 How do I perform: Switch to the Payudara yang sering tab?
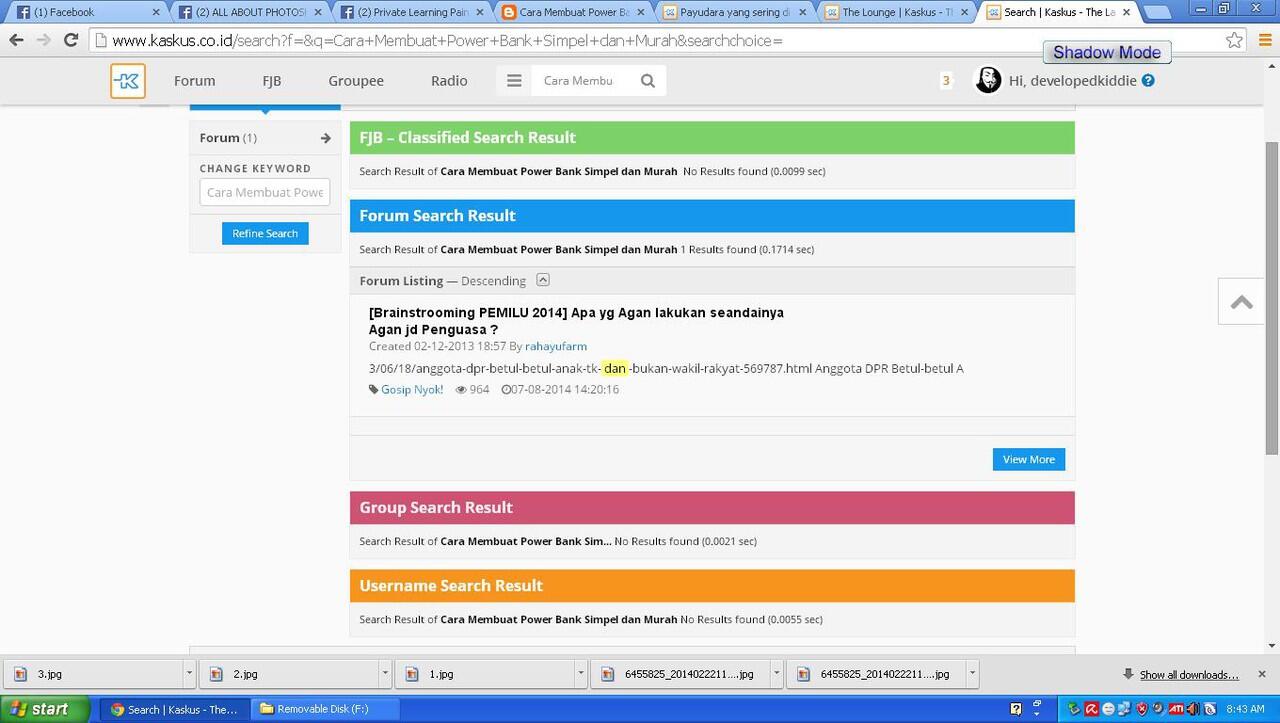click(733, 12)
